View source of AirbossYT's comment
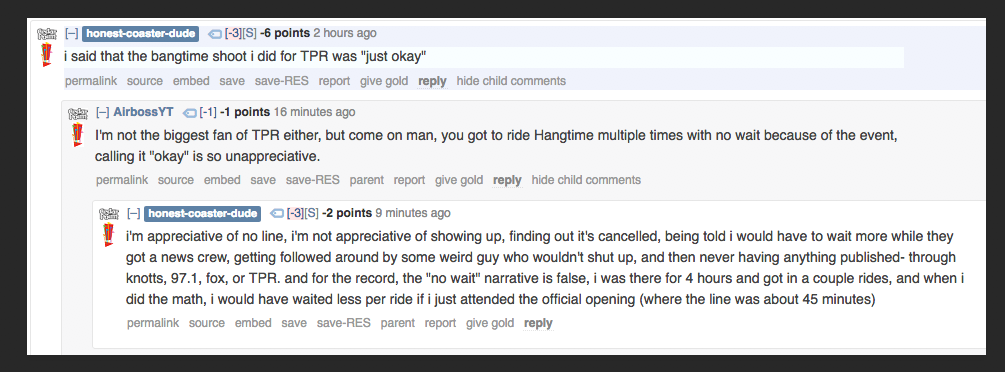The height and width of the screenshot is (372, 1005). 176,180
